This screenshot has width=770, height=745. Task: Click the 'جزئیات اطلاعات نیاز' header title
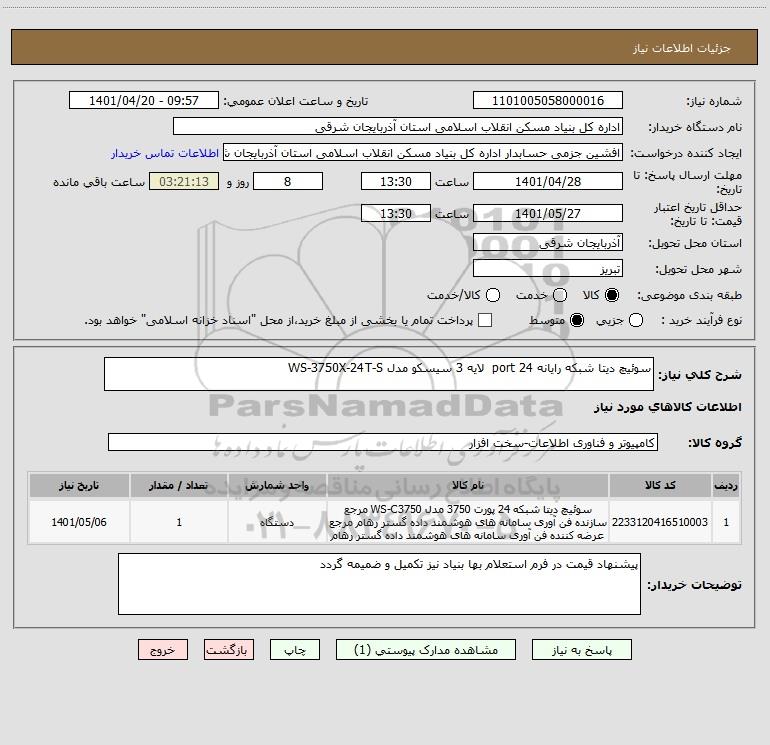(682, 48)
